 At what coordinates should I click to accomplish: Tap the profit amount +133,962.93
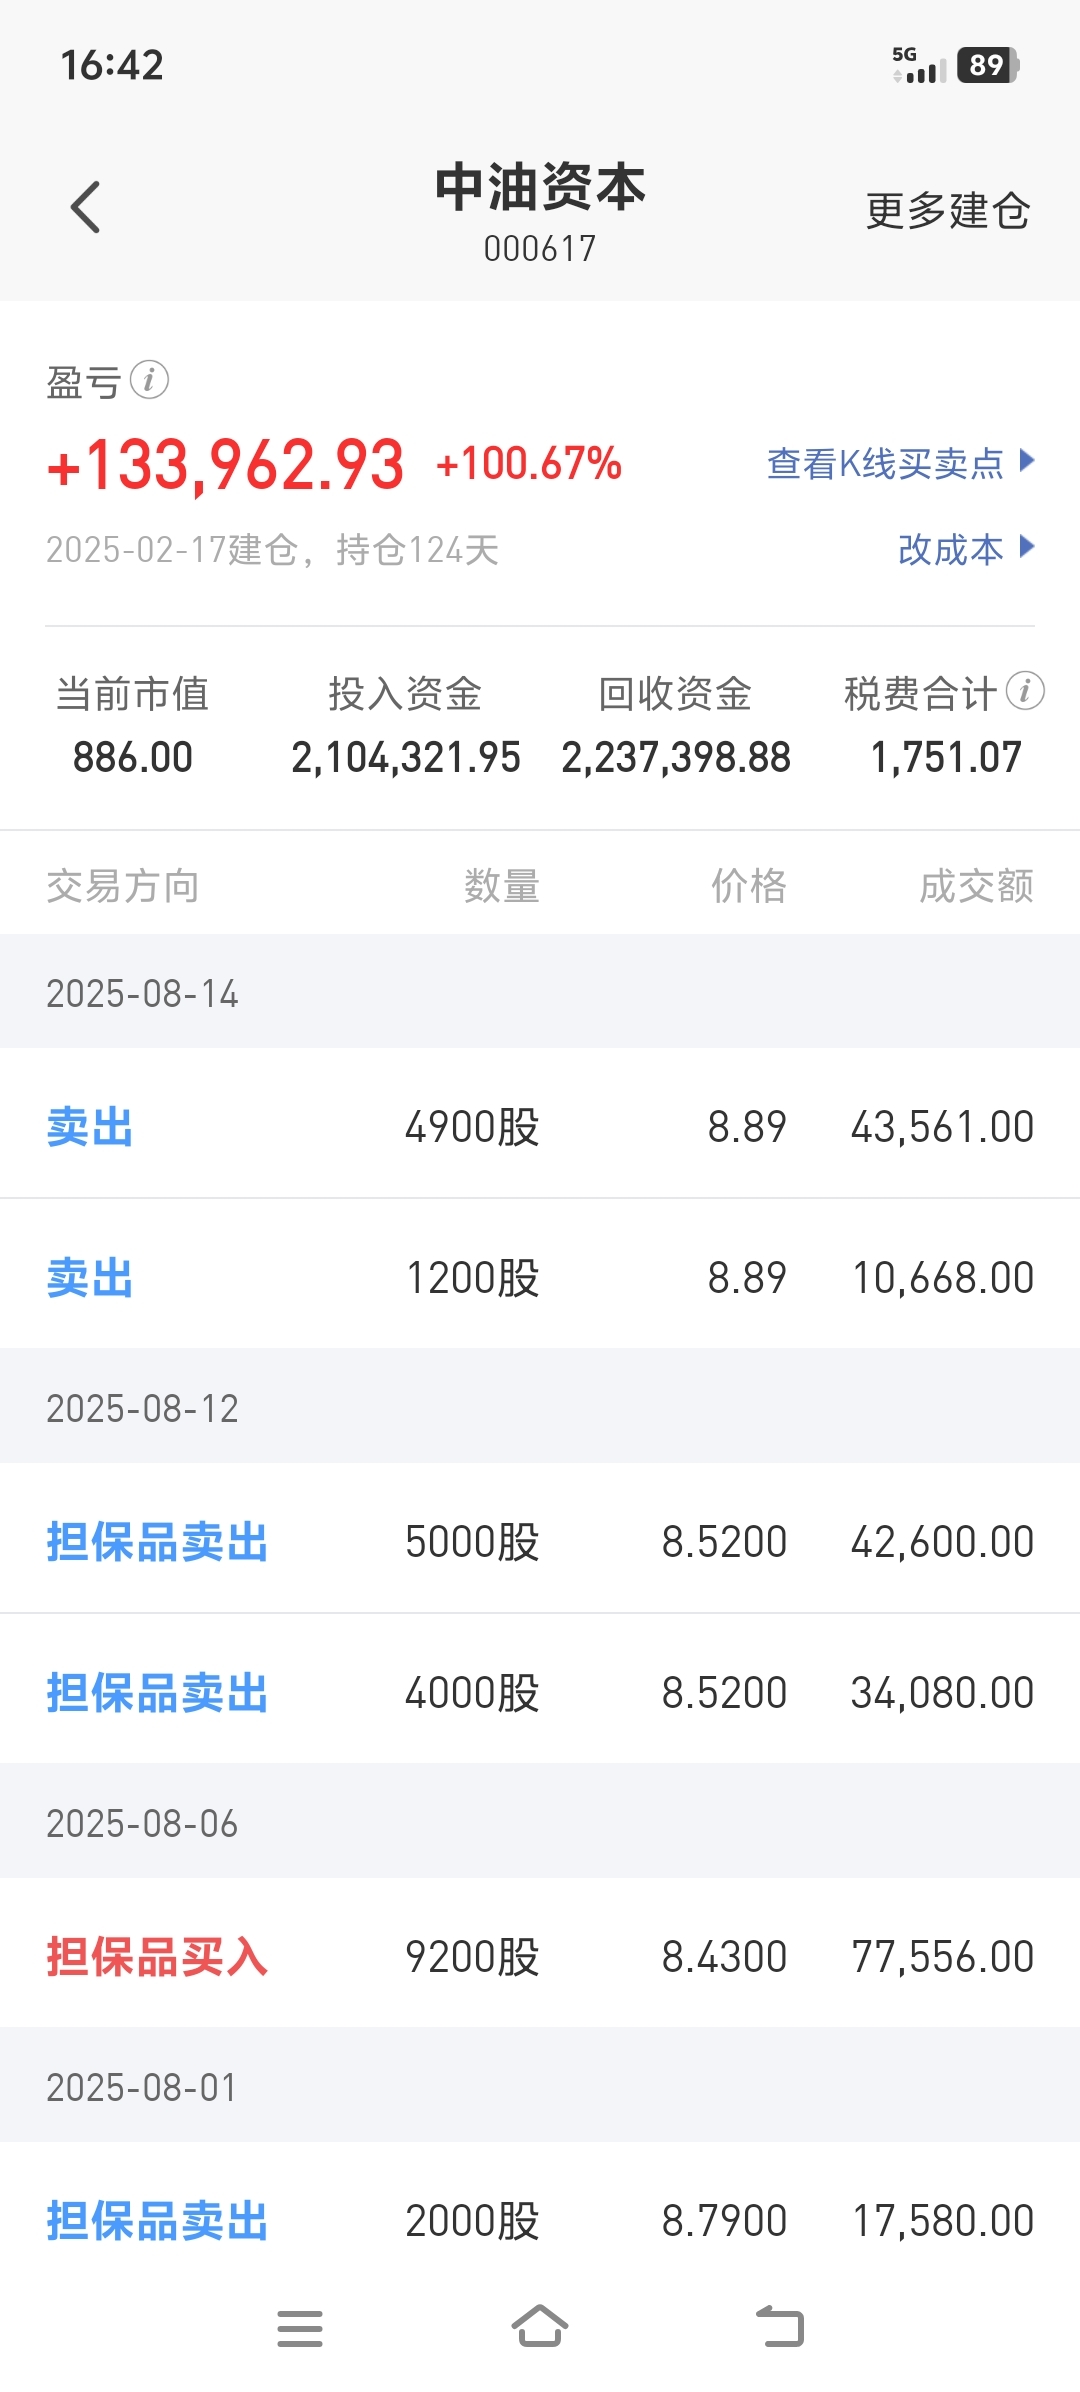226,465
